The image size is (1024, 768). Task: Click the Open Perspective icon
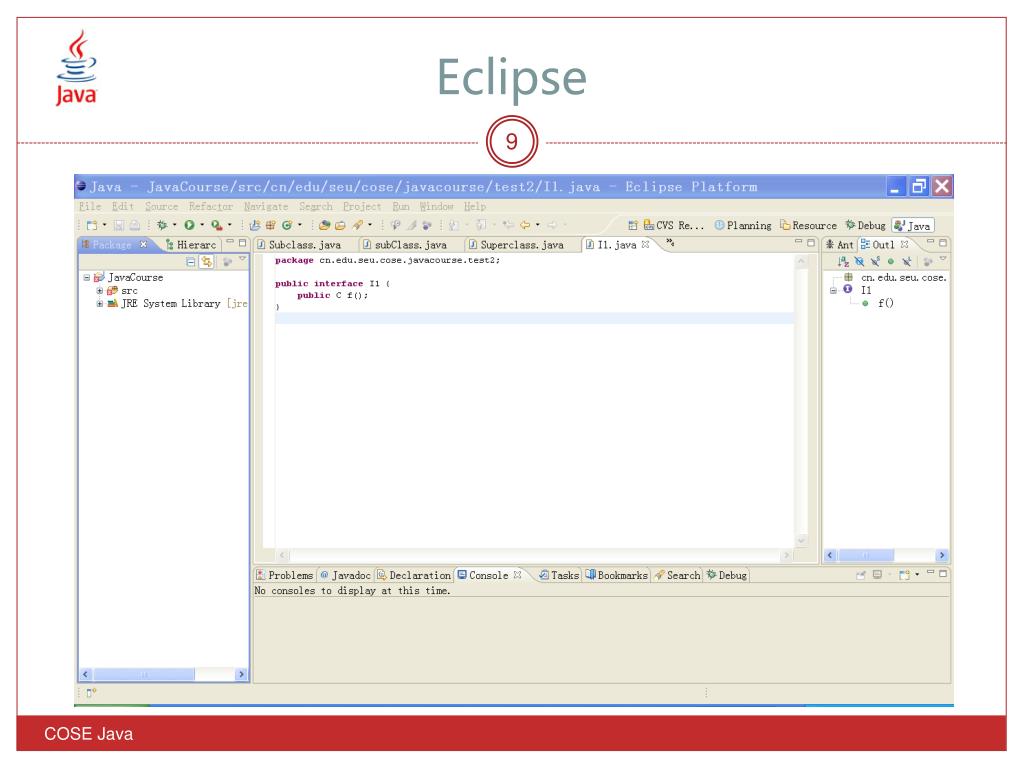(x=632, y=225)
